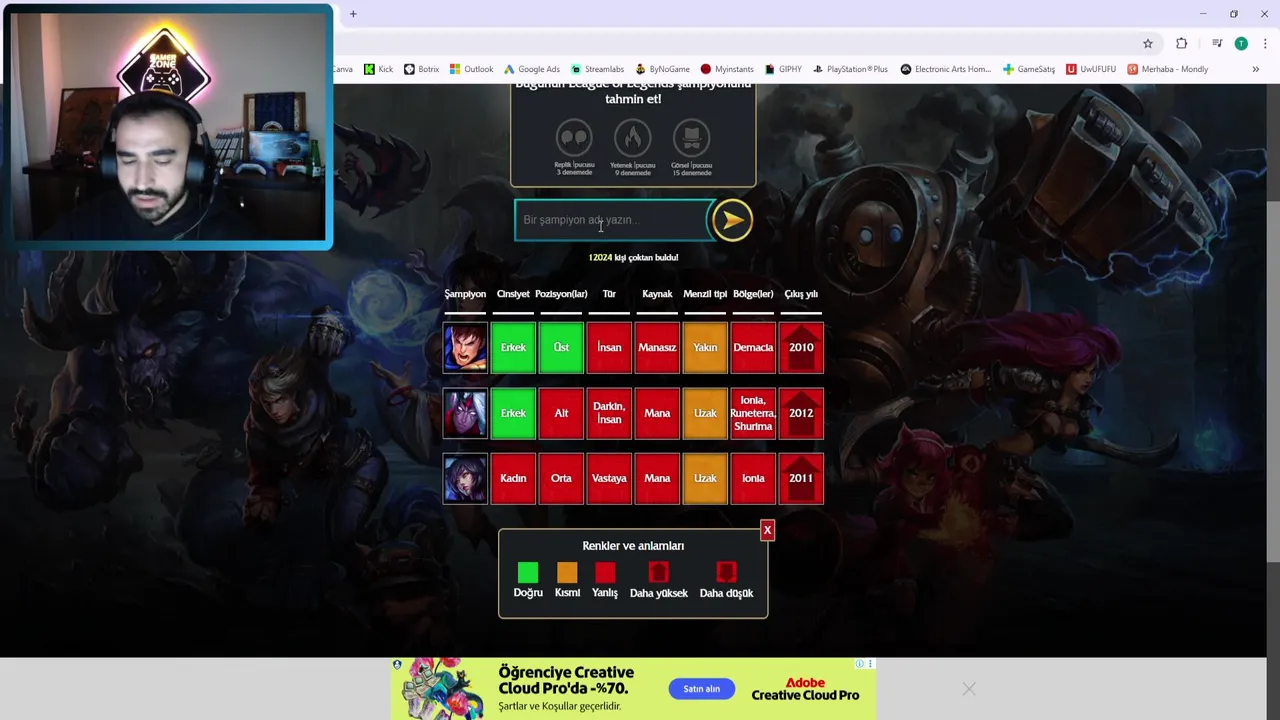Screen dimensions: 1280x720
Task: Open the Chrome three-dot menu
Action: [1265, 43]
